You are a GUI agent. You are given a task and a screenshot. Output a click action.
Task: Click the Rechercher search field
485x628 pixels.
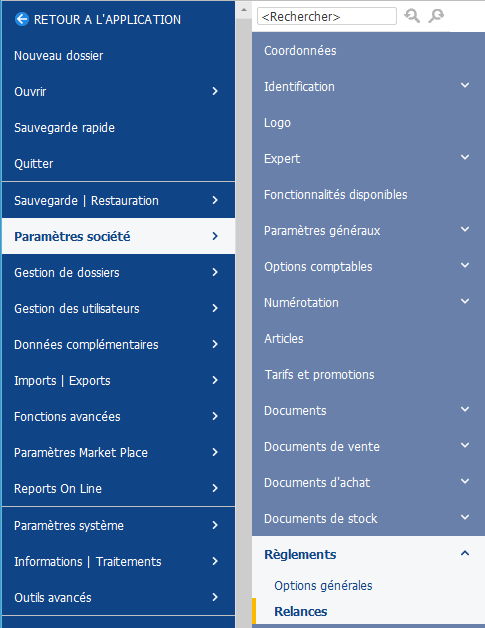click(x=327, y=16)
